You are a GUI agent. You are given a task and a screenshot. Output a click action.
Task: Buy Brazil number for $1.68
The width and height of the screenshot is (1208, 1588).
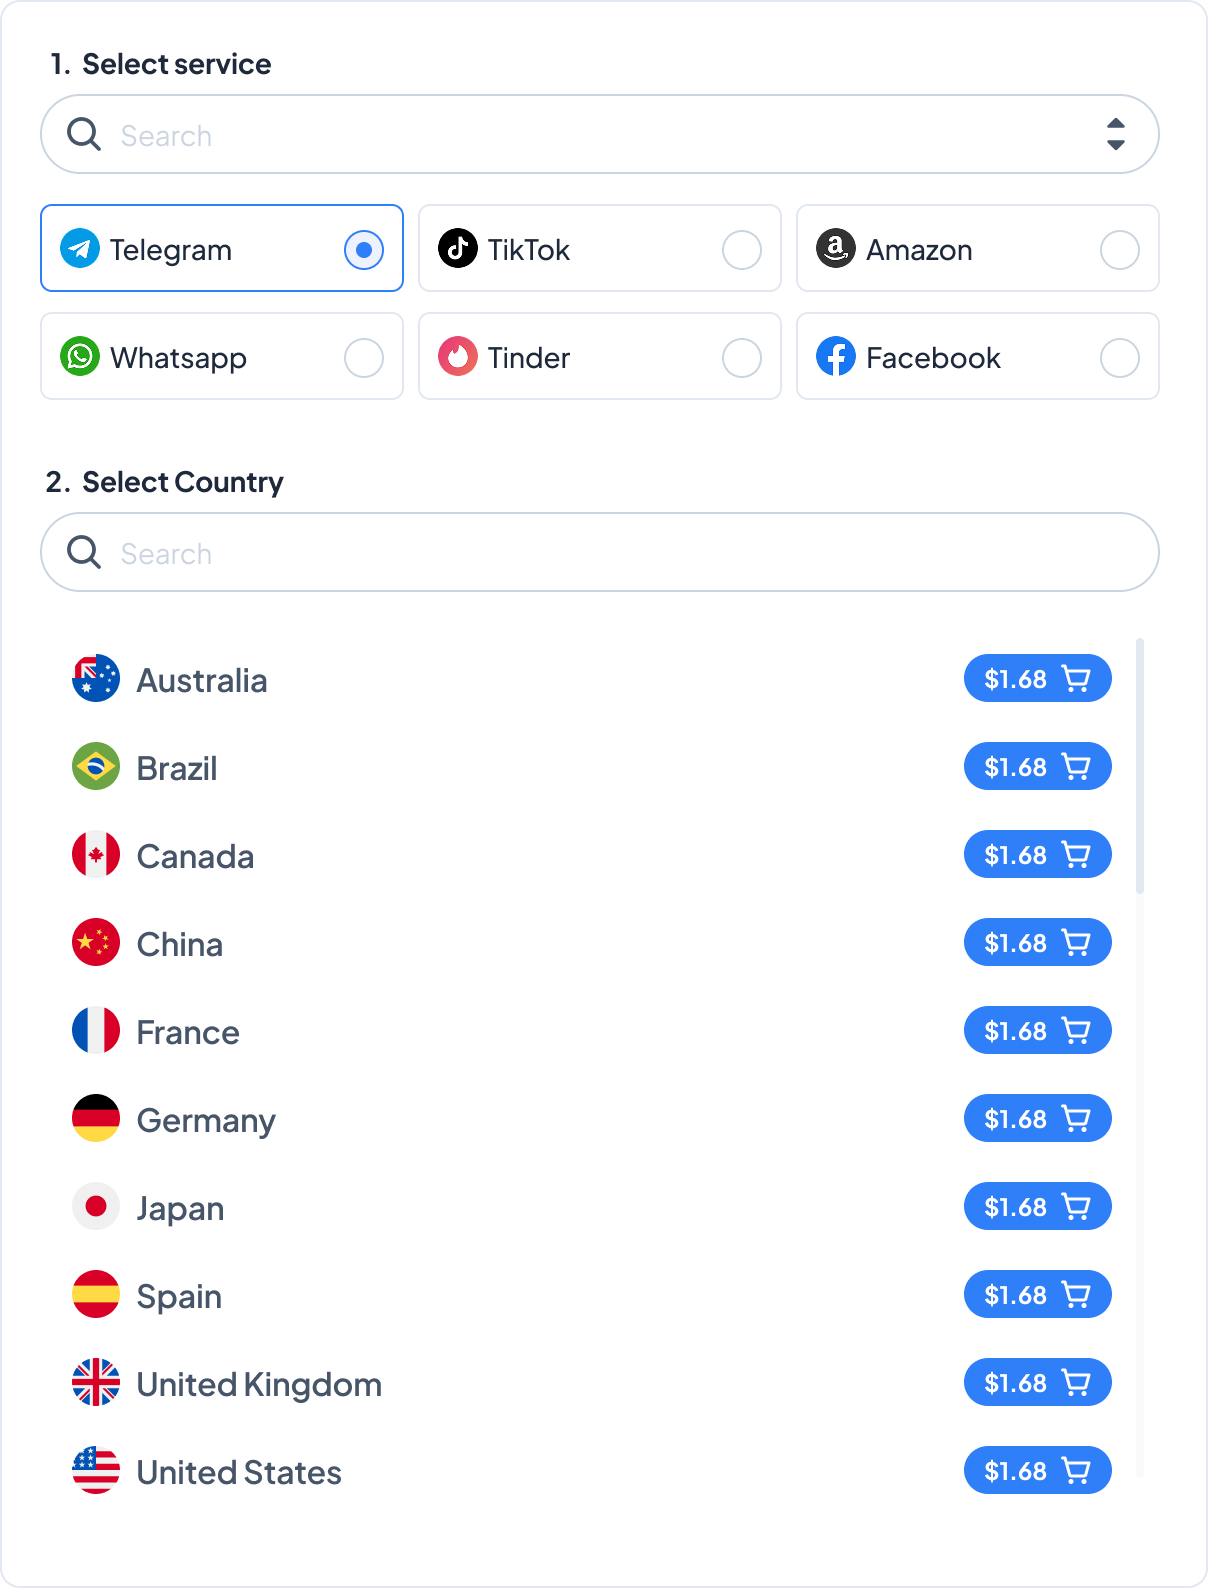click(x=1037, y=767)
